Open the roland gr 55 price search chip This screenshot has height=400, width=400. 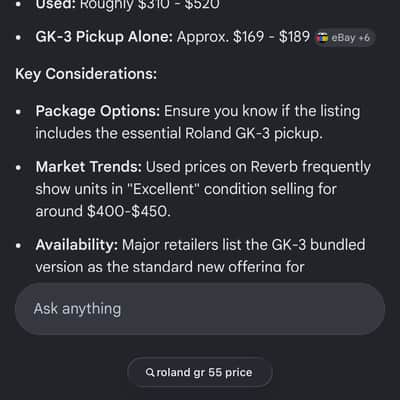point(200,372)
